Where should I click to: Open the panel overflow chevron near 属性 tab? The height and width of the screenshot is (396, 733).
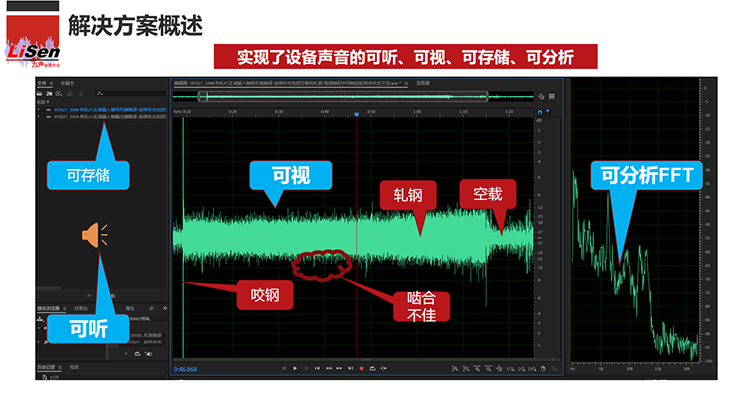point(165,308)
